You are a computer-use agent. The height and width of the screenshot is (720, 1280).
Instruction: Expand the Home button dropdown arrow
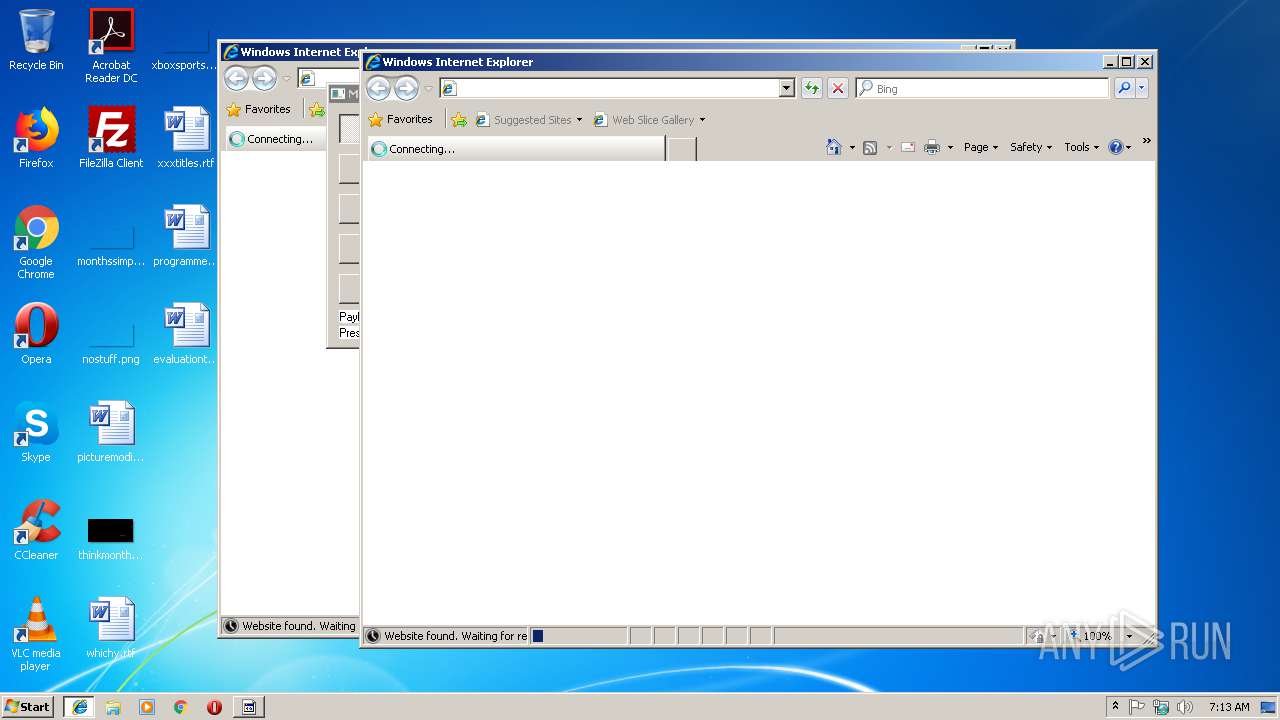(x=852, y=147)
